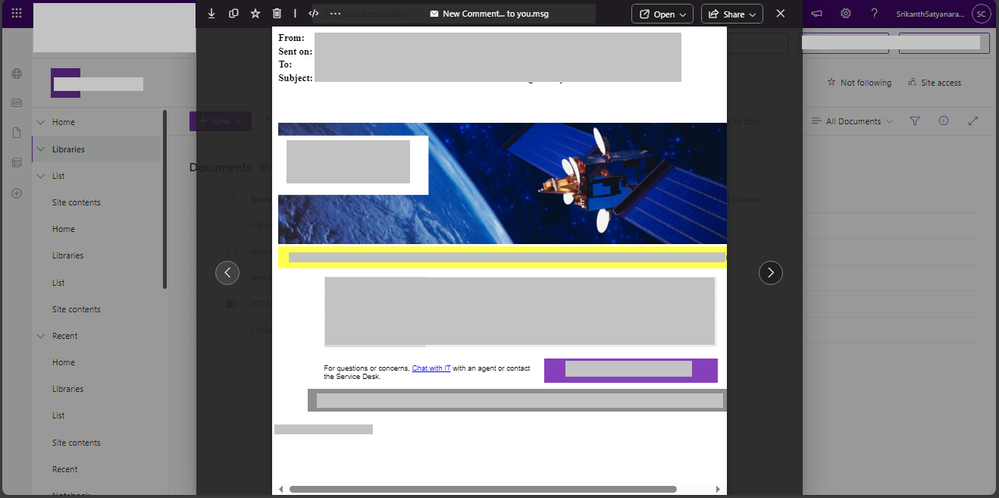Open the details info pane icon
The width and height of the screenshot is (999, 498).
(x=944, y=121)
